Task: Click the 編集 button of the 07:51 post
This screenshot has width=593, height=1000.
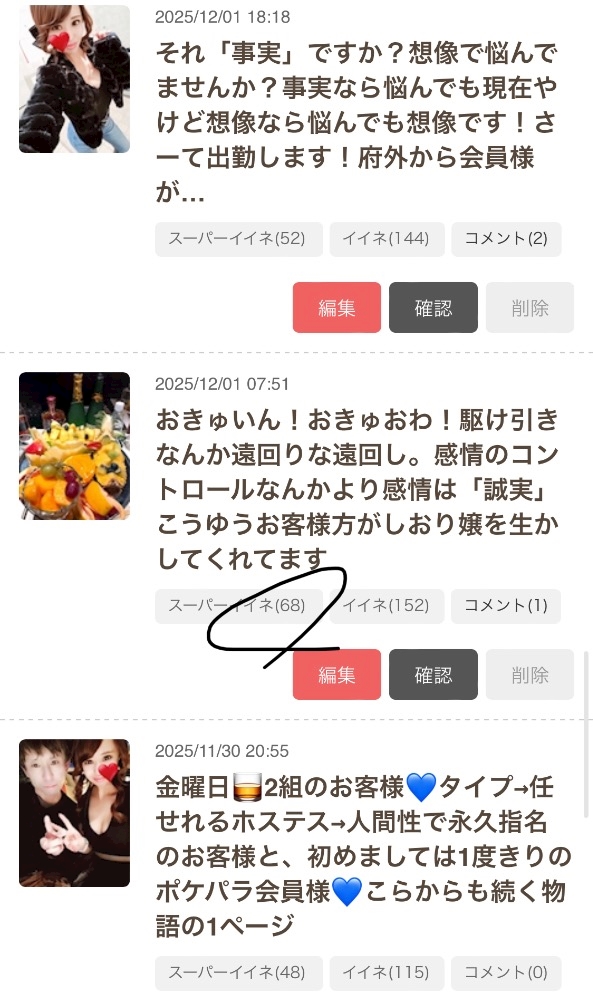Action: pos(337,675)
